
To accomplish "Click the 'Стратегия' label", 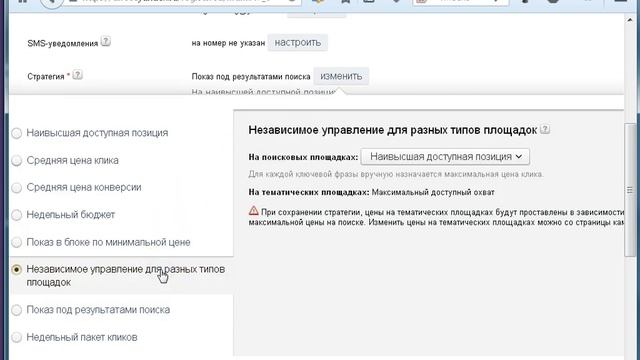I will point(46,77).
